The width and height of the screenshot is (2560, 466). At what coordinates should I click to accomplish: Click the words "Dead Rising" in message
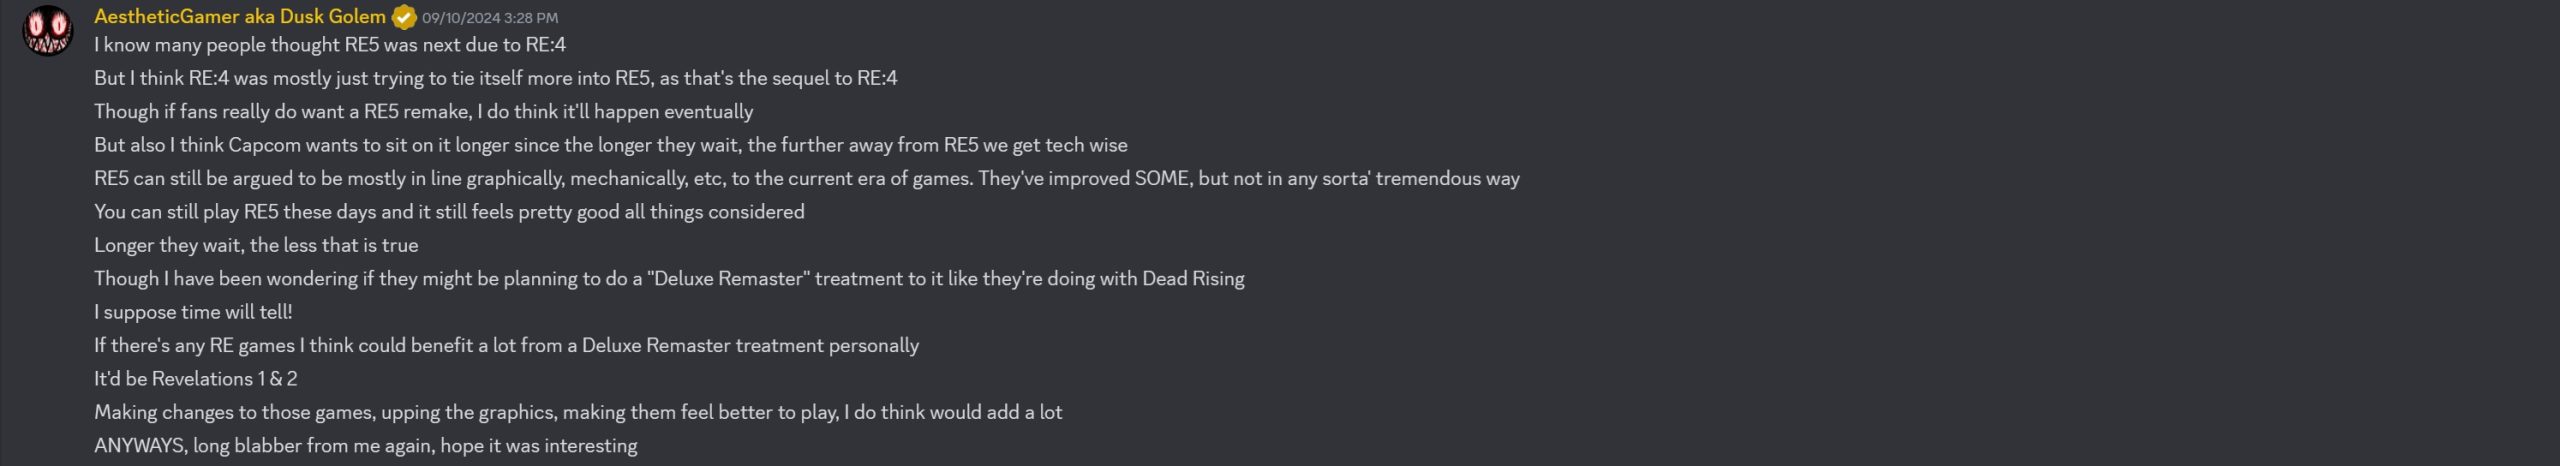[x=1193, y=279]
